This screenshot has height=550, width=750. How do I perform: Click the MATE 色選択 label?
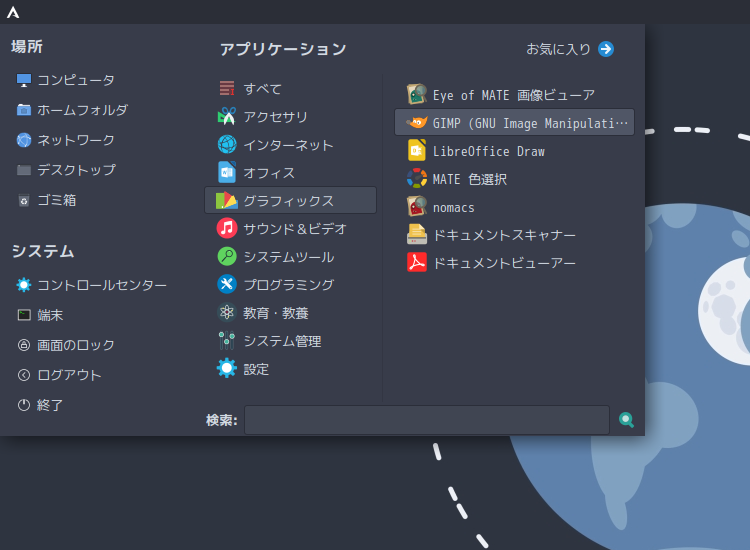[470, 179]
